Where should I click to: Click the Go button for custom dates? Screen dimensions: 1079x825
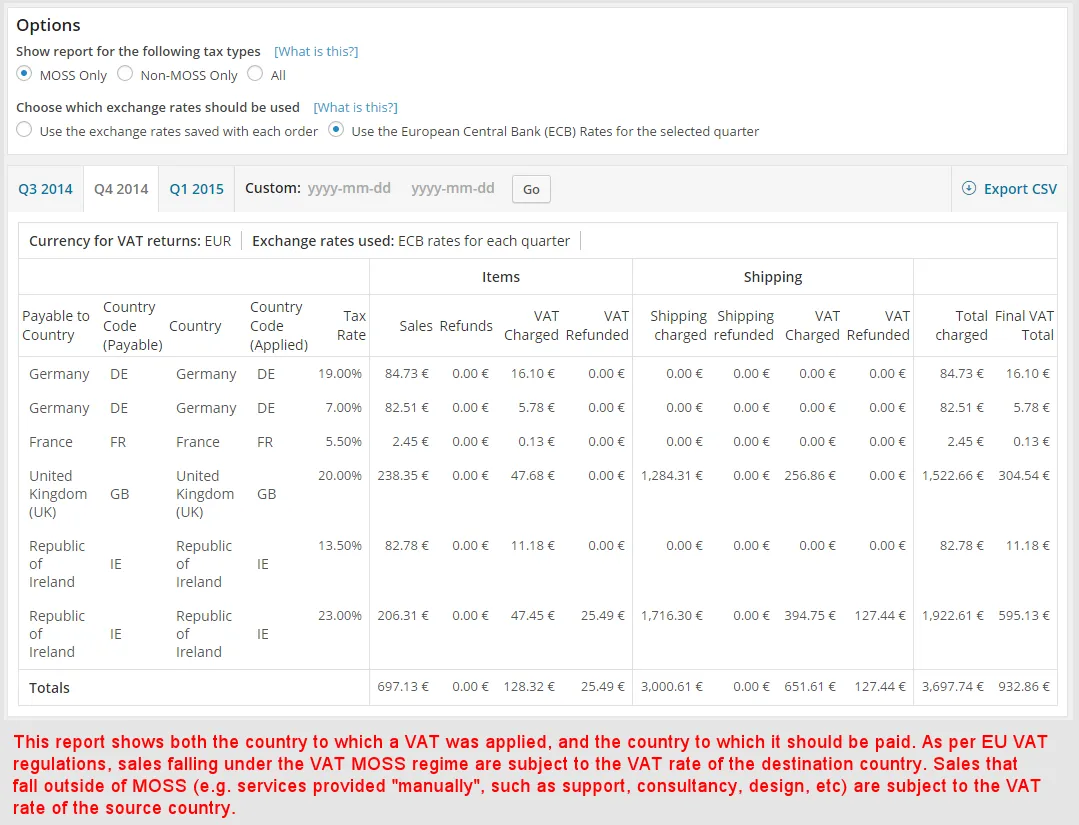tap(530, 188)
